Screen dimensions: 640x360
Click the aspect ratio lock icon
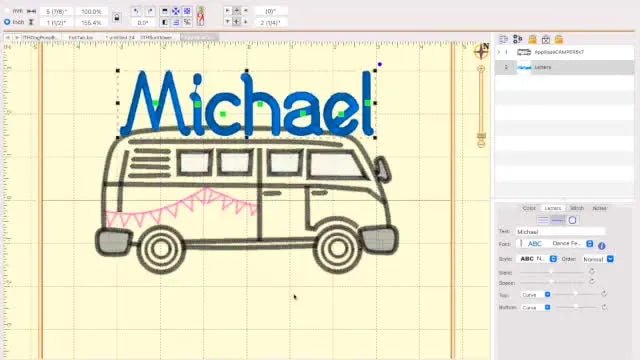[117, 18]
